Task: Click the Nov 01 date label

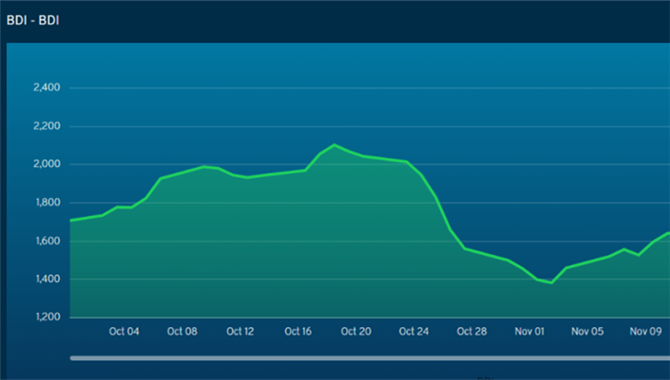Action: (529, 331)
